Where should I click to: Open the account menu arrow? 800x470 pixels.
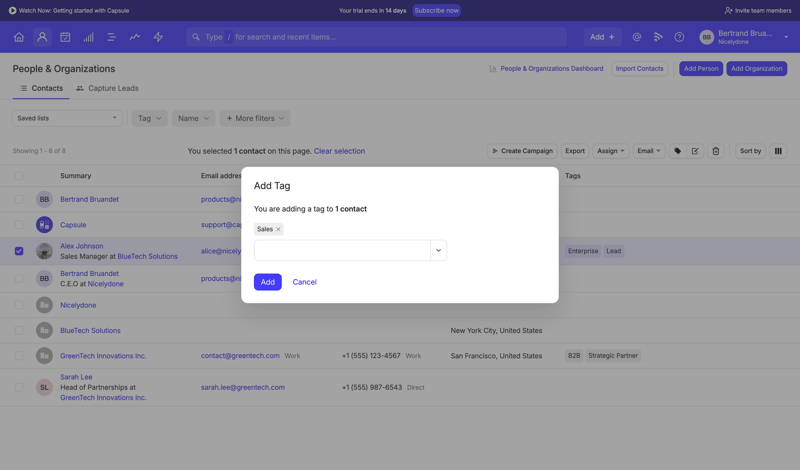tap(786, 37)
